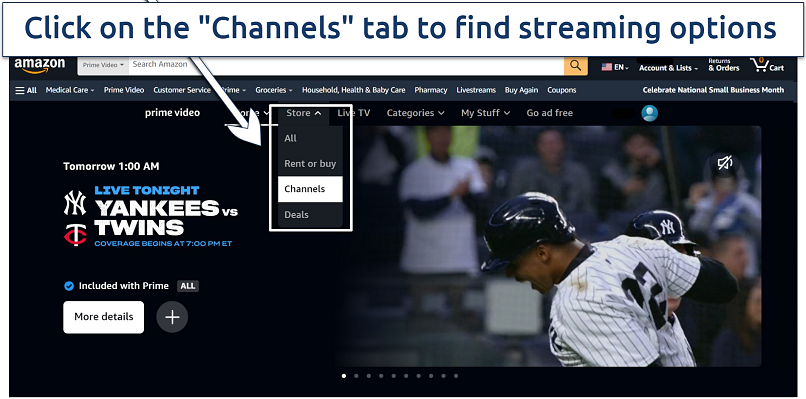
Task: Open the Go ad free link
Action: pos(549,113)
